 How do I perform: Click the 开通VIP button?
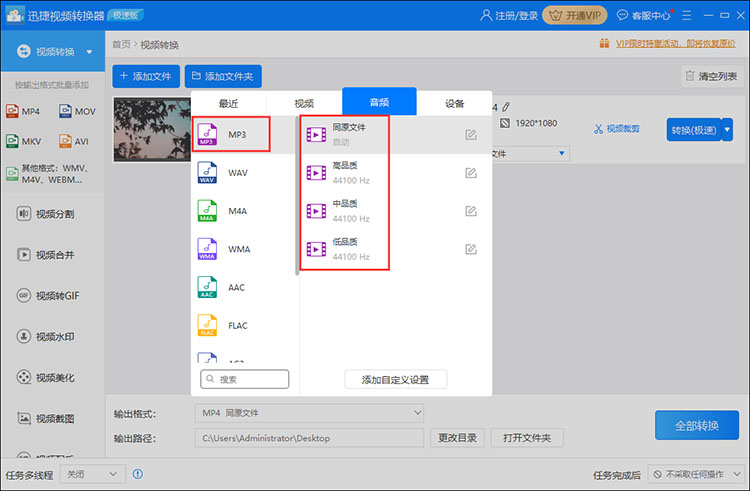click(x=575, y=15)
